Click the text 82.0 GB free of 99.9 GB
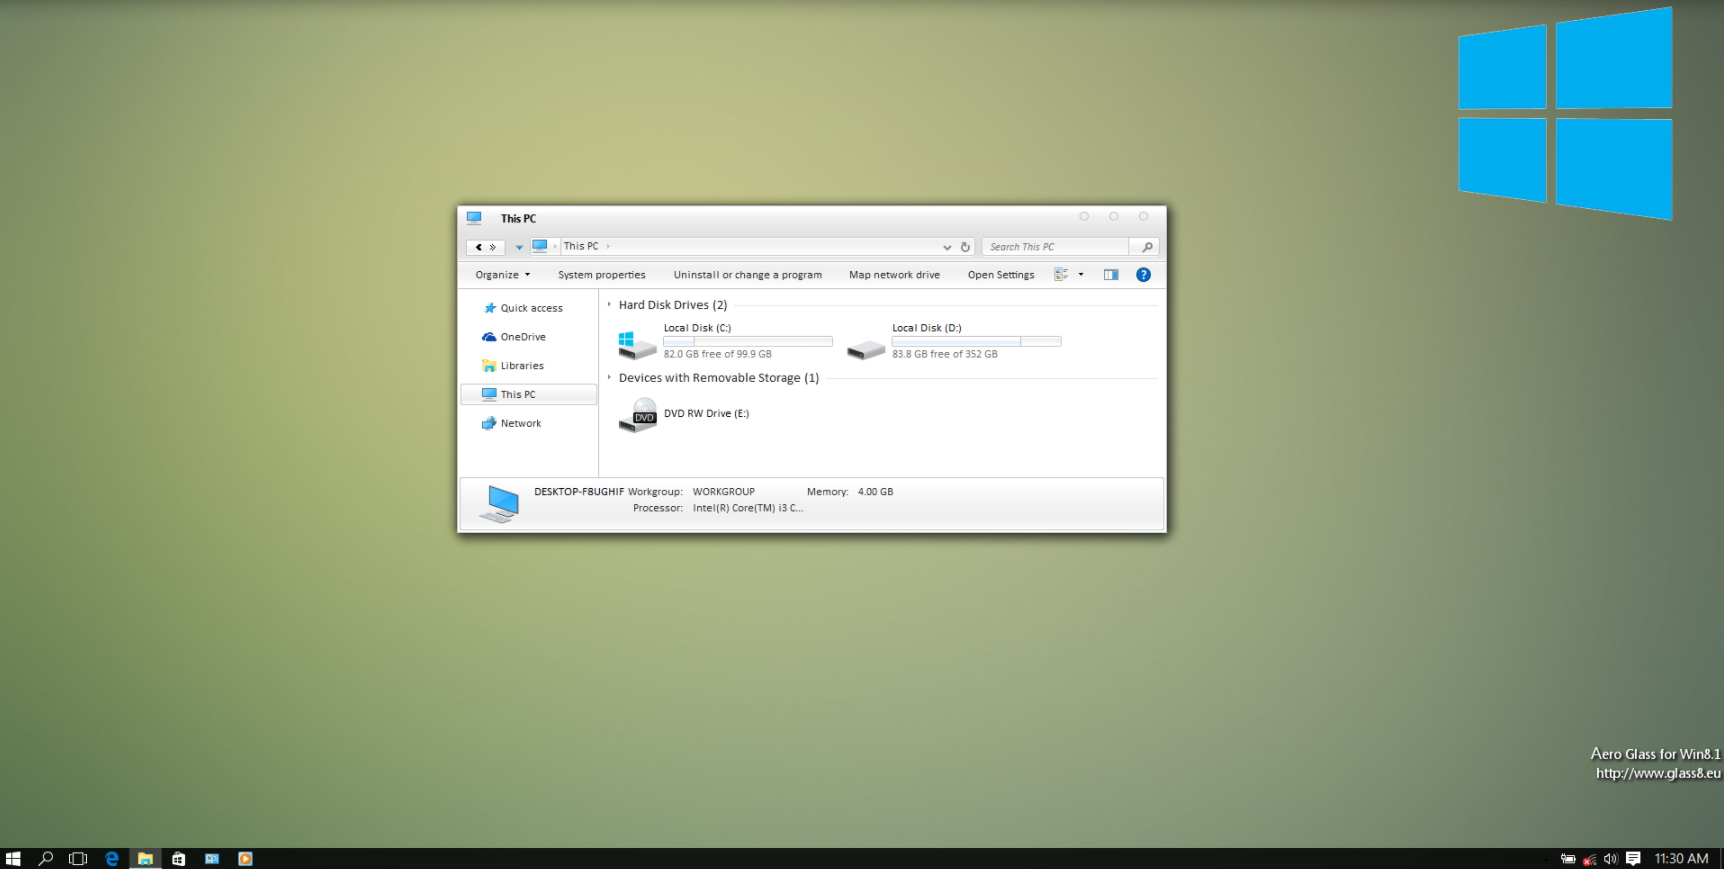 point(718,354)
